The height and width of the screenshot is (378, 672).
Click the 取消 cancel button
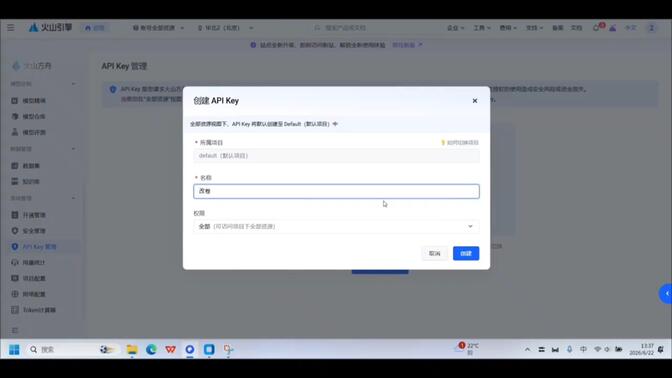tap(435, 253)
